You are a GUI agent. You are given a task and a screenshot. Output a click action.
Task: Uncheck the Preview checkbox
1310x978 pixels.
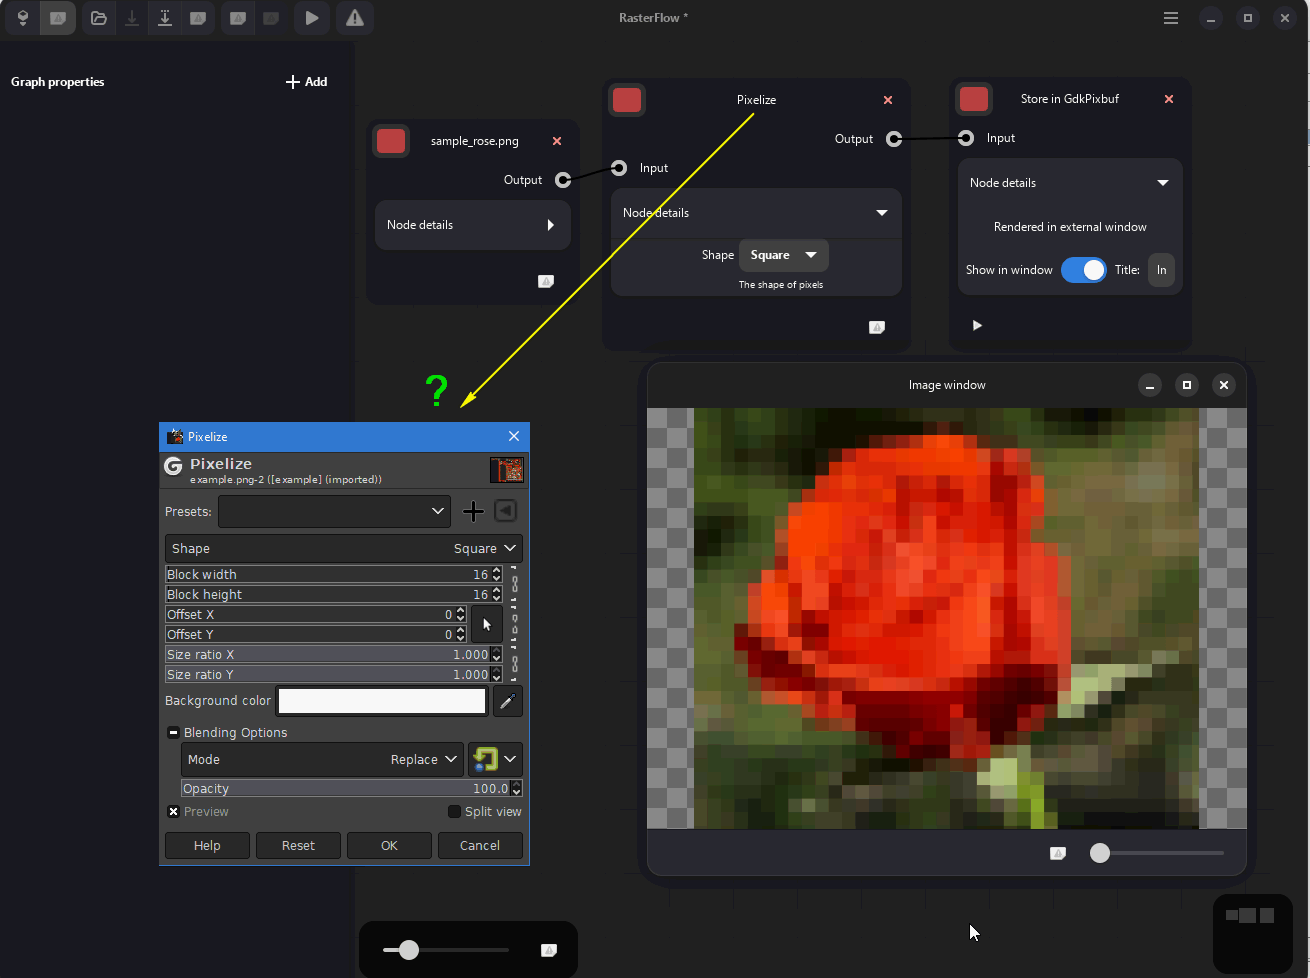tap(174, 812)
